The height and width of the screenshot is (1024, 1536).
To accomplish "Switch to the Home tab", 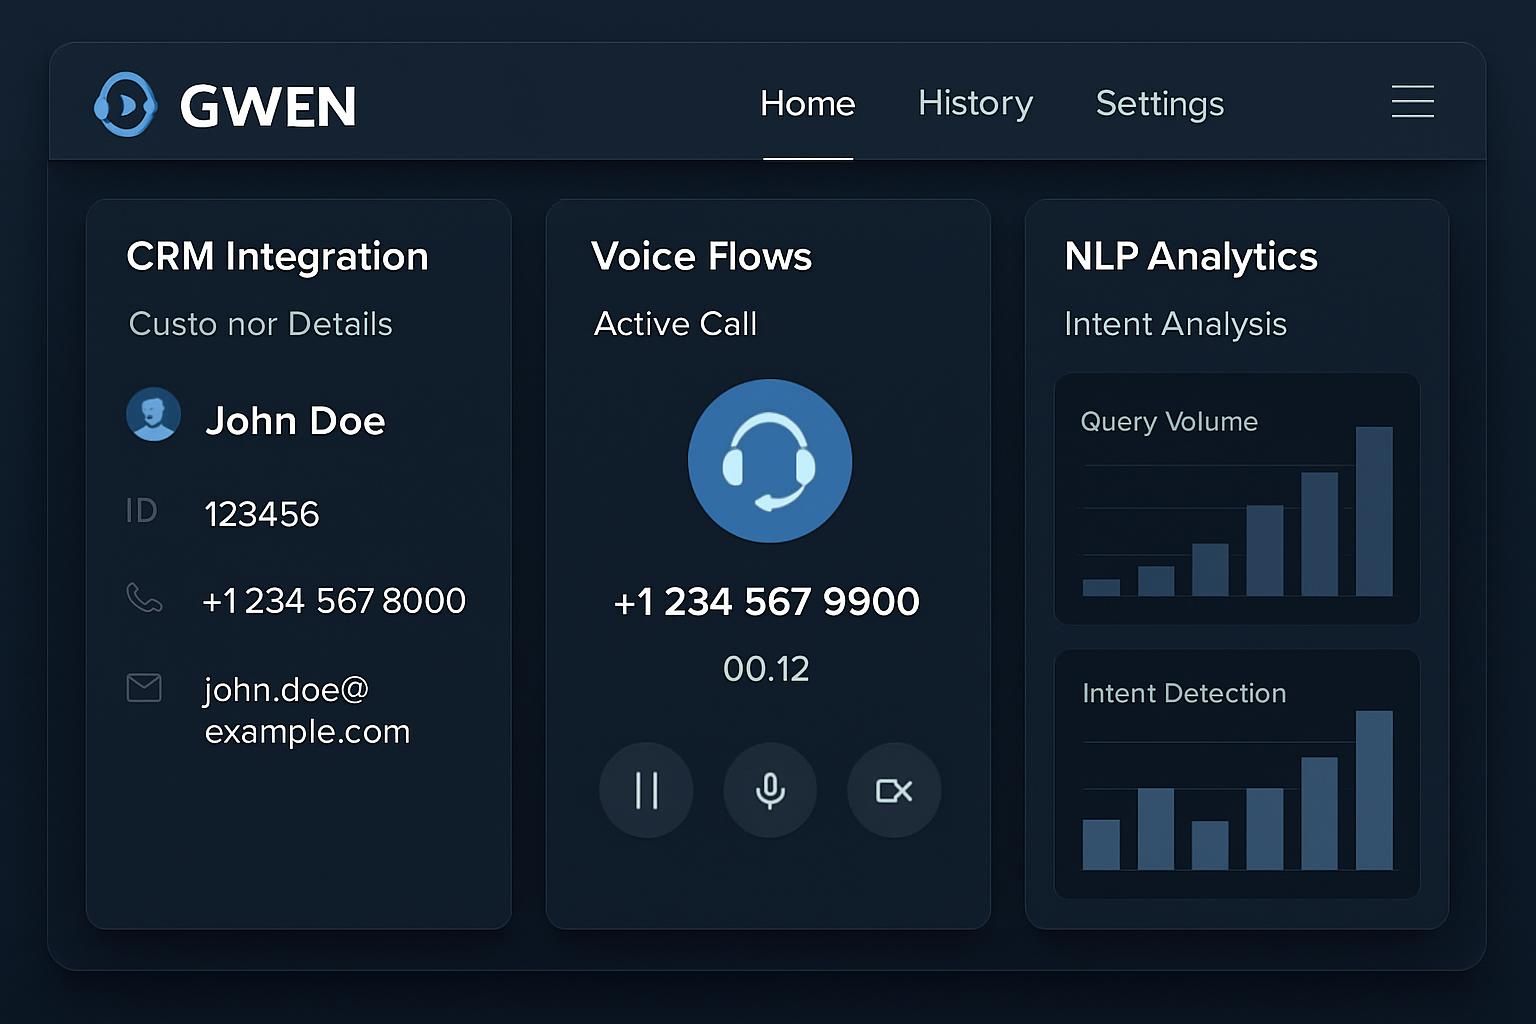I will [807, 103].
